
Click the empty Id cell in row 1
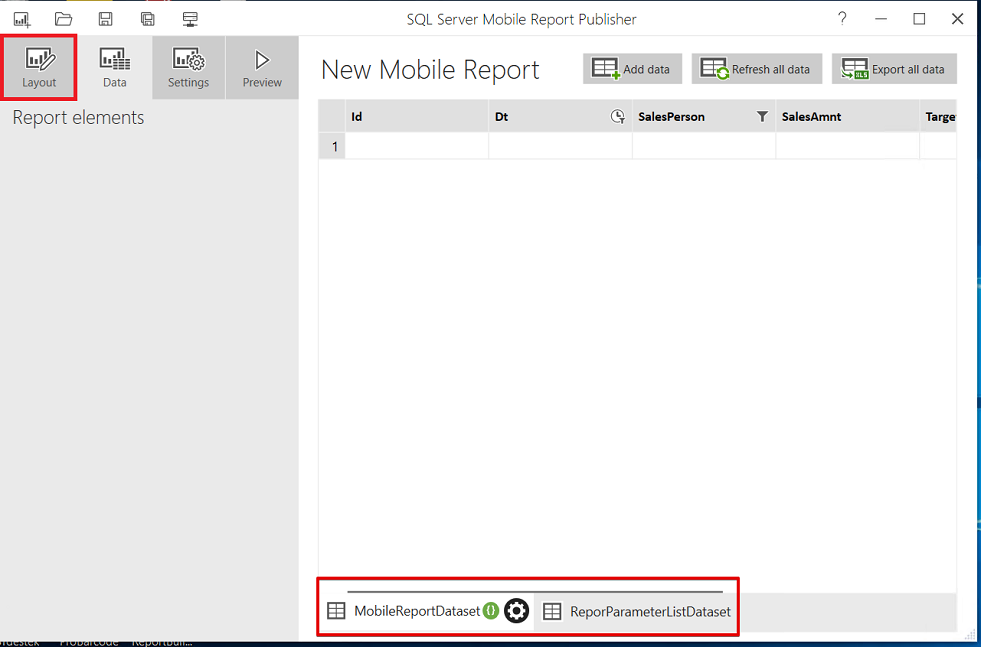coord(417,146)
